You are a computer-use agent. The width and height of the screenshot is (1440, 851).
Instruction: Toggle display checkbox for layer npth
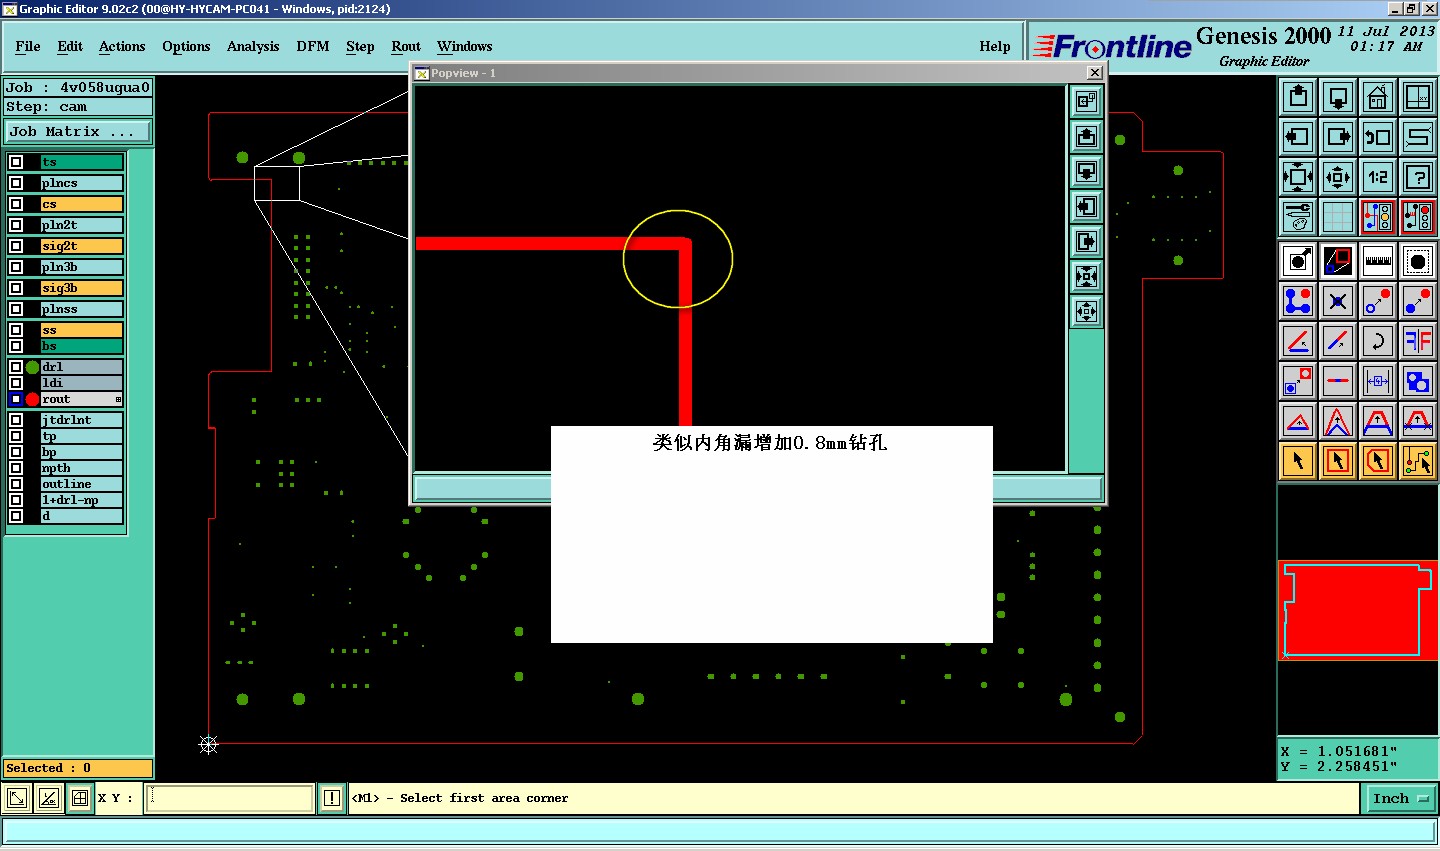pos(16,468)
